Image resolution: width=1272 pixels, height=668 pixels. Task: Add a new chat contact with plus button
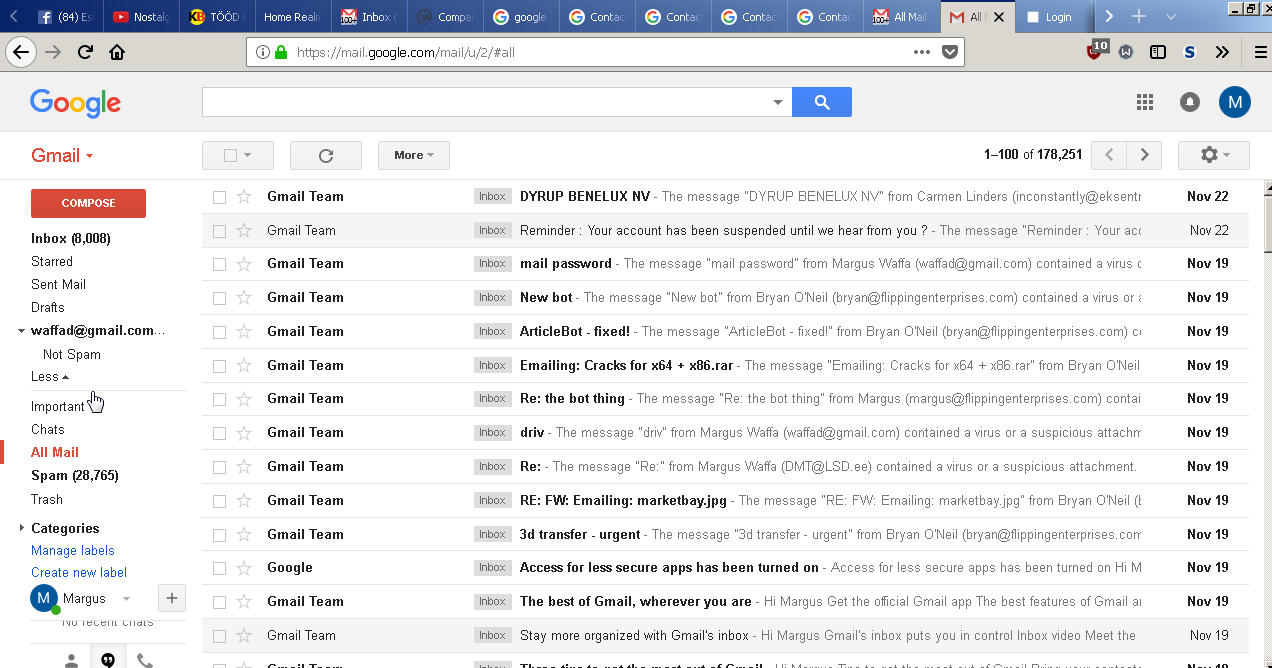(x=172, y=598)
